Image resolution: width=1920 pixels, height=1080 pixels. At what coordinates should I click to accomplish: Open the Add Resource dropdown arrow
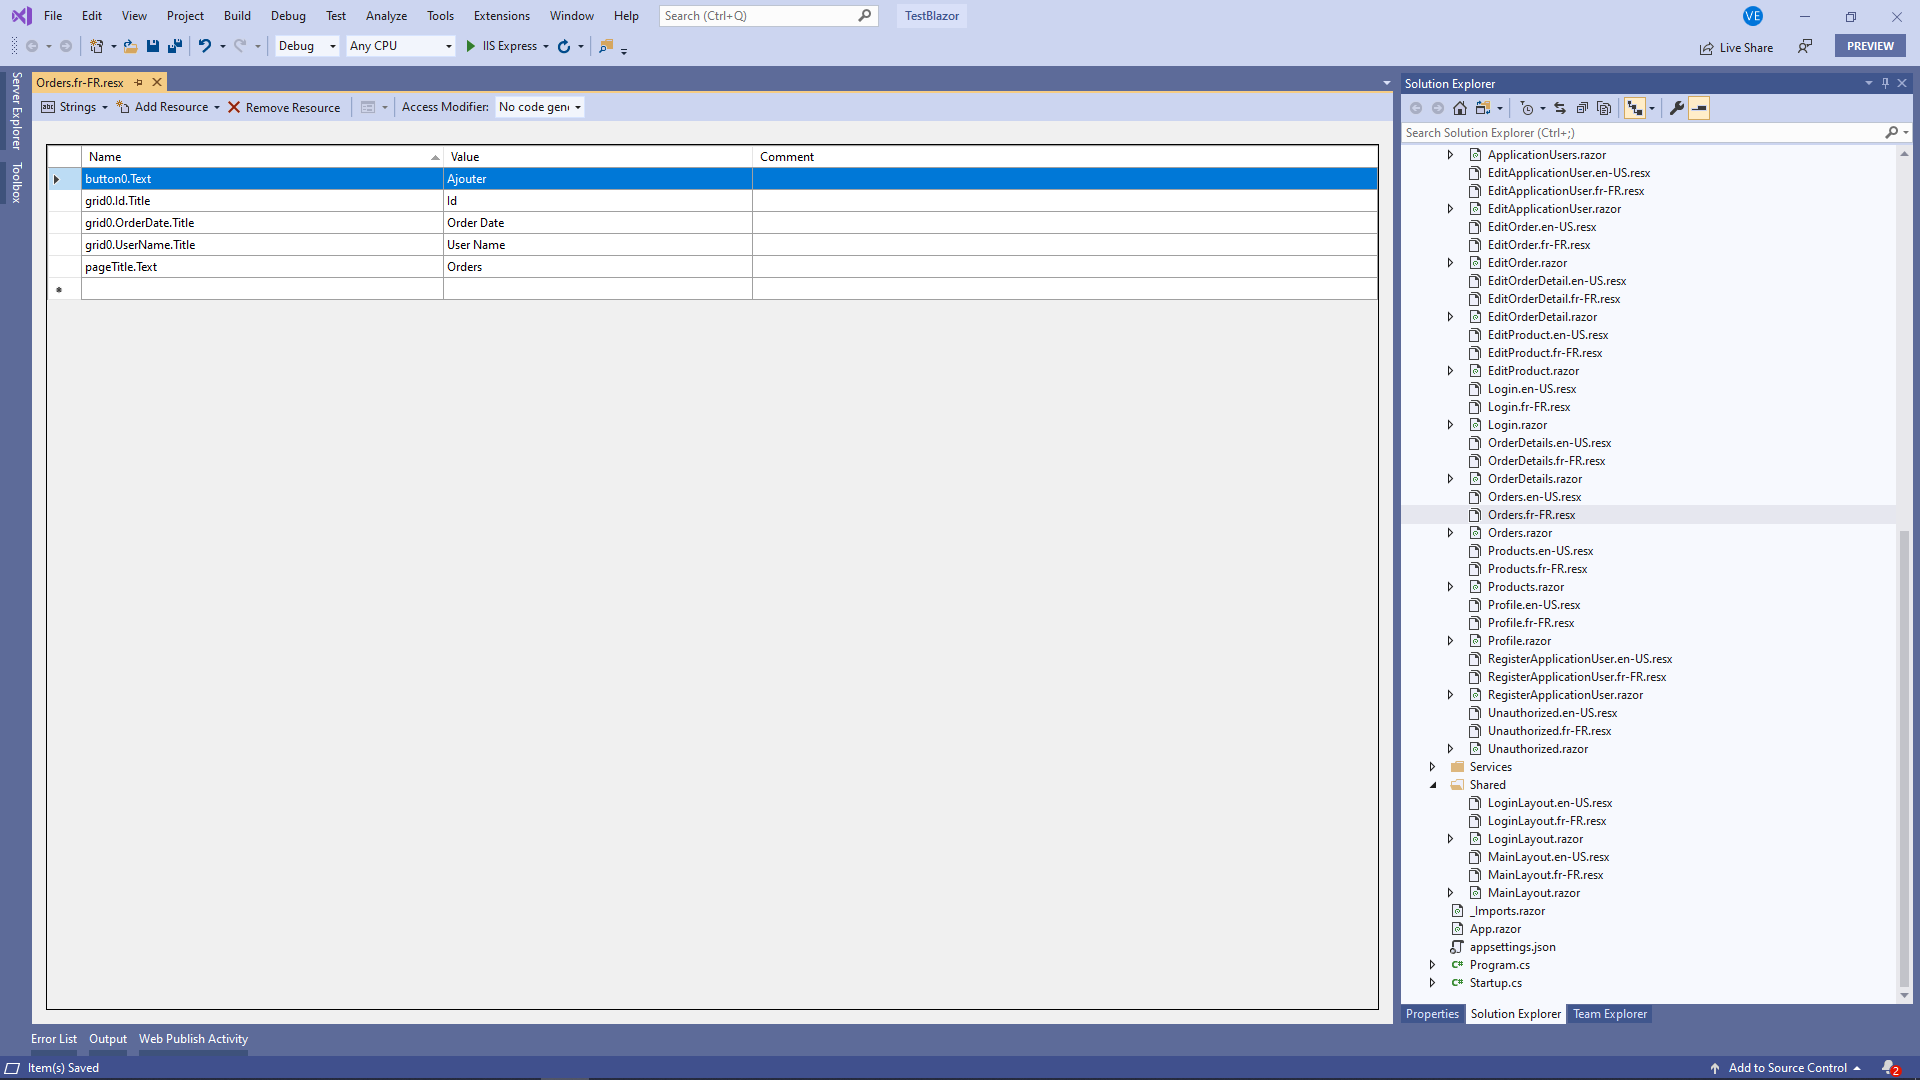coord(216,107)
